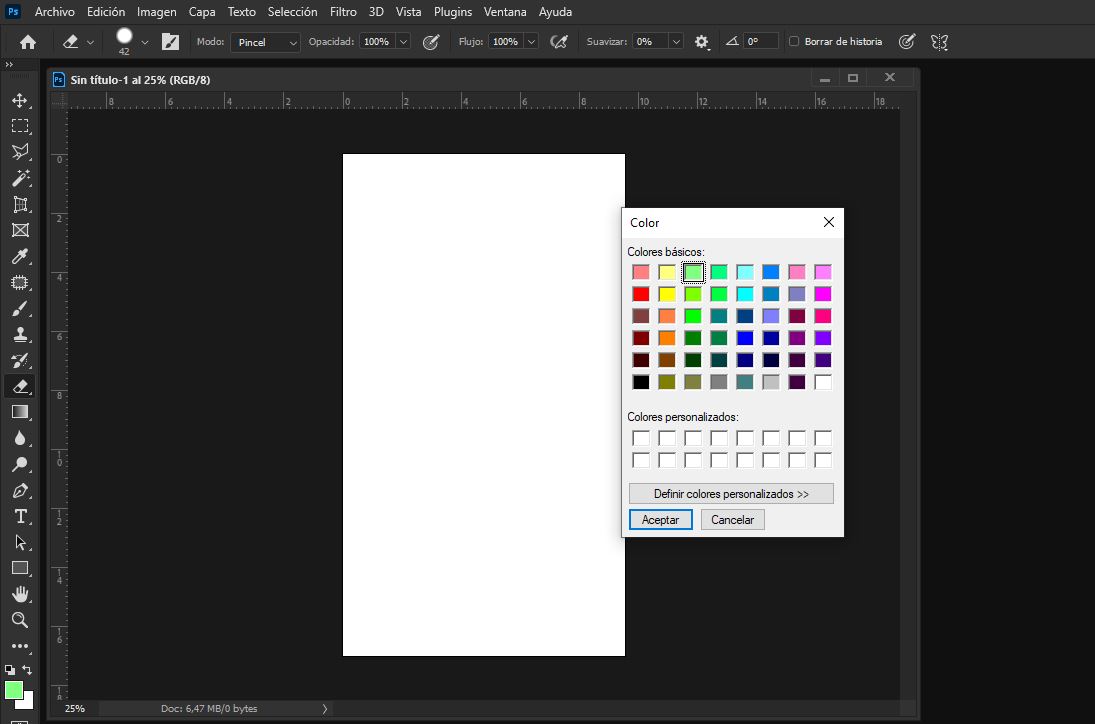
Task: Select the red swatch in Colores básicos
Action: pos(641,293)
